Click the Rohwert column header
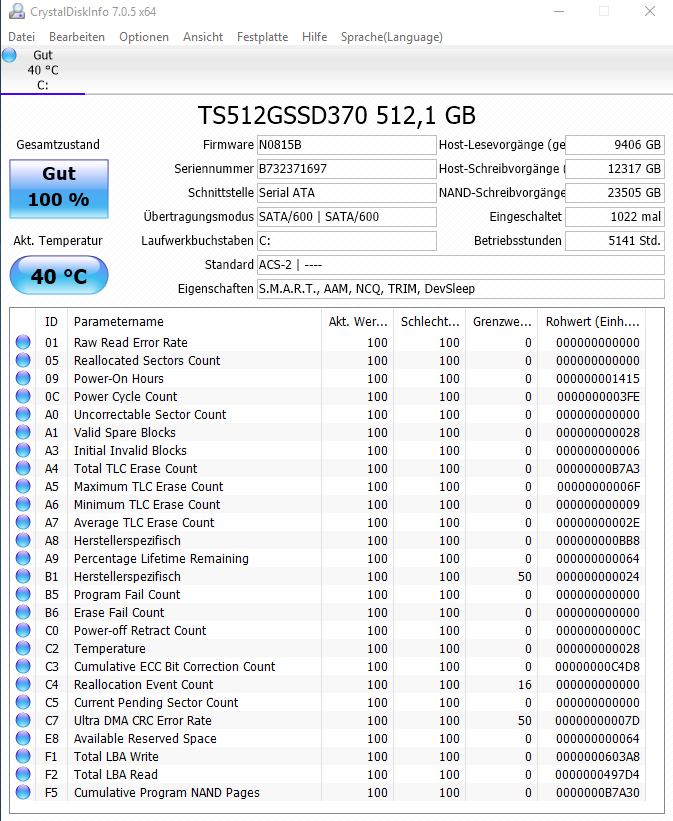This screenshot has width=673, height=821. coord(592,321)
